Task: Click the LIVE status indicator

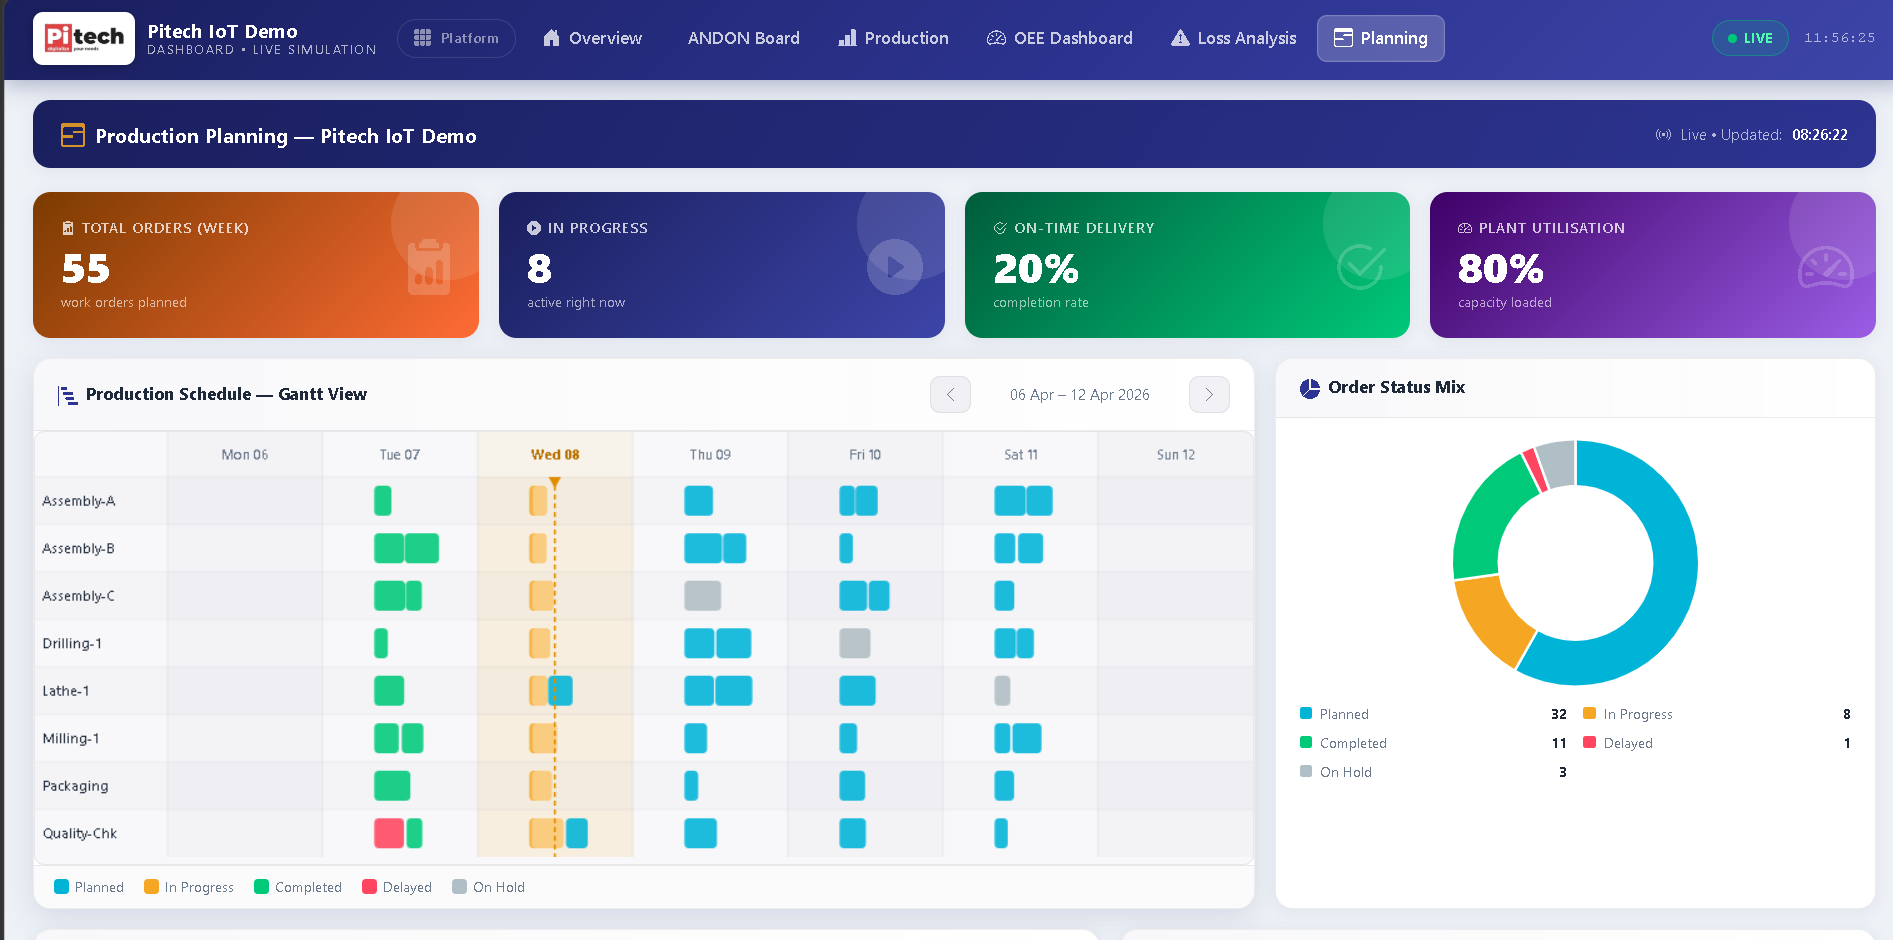Action: (1750, 38)
